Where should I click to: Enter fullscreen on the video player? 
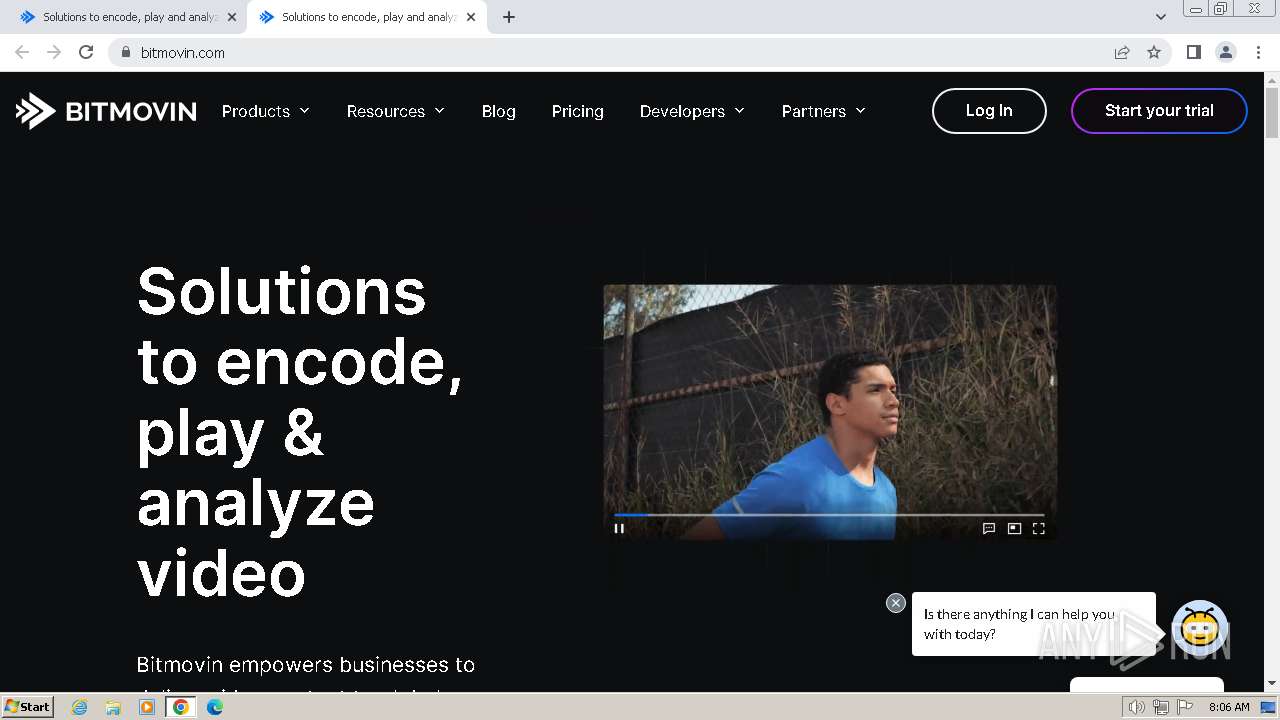[1039, 529]
